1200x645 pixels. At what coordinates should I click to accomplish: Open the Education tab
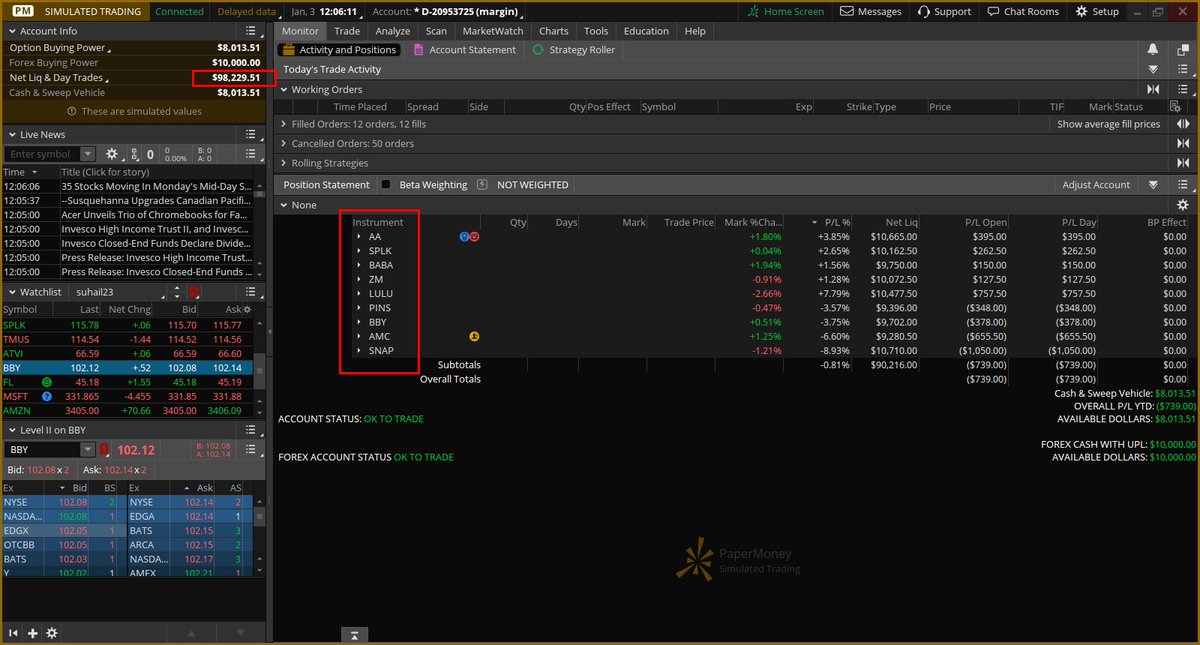pyautogui.click(x=646, y=31)
